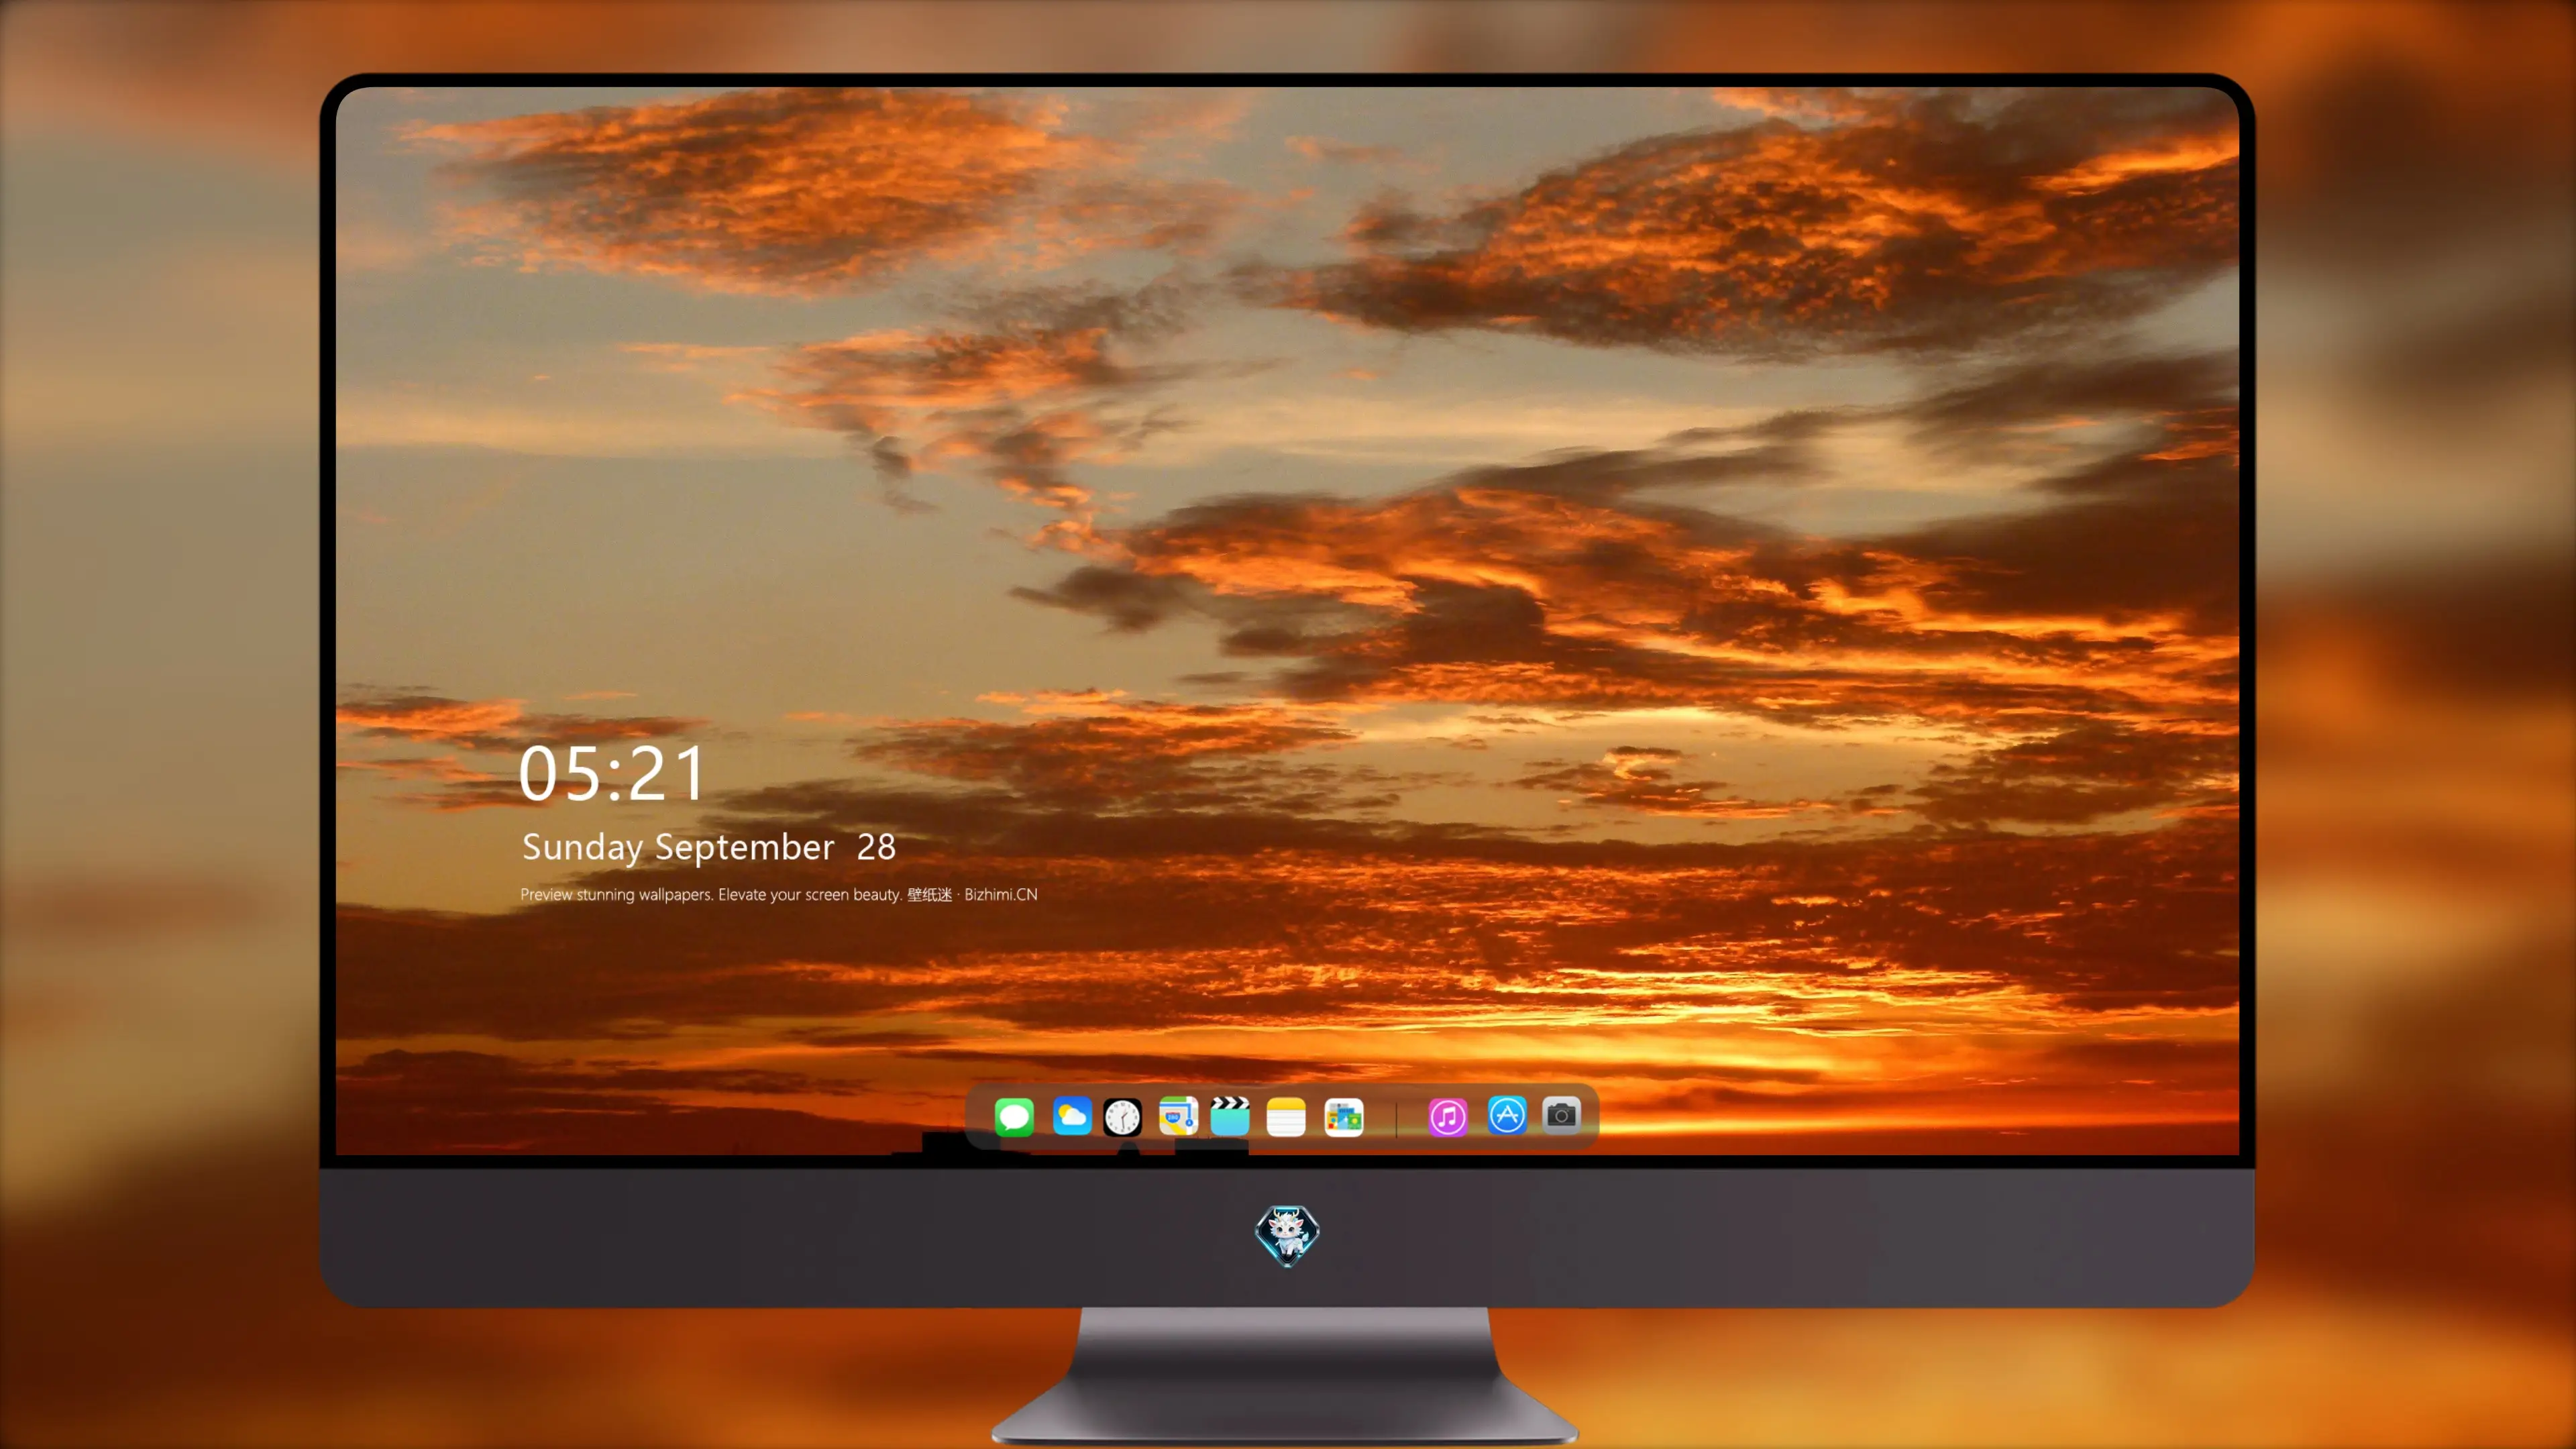Viewport: 2576px width, 1449px height.
Task: Open the Newsstand-style app icon in dock
Action: 1343,1116
